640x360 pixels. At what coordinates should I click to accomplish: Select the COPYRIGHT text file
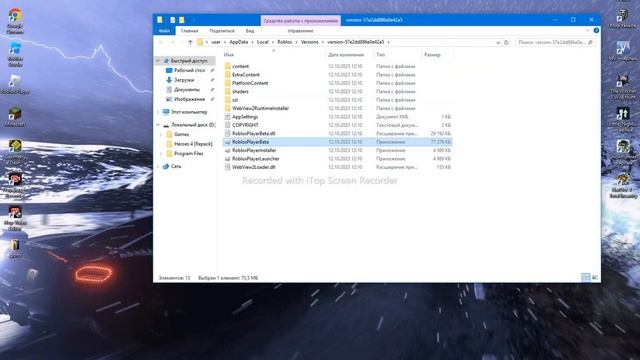coord(338,125)
